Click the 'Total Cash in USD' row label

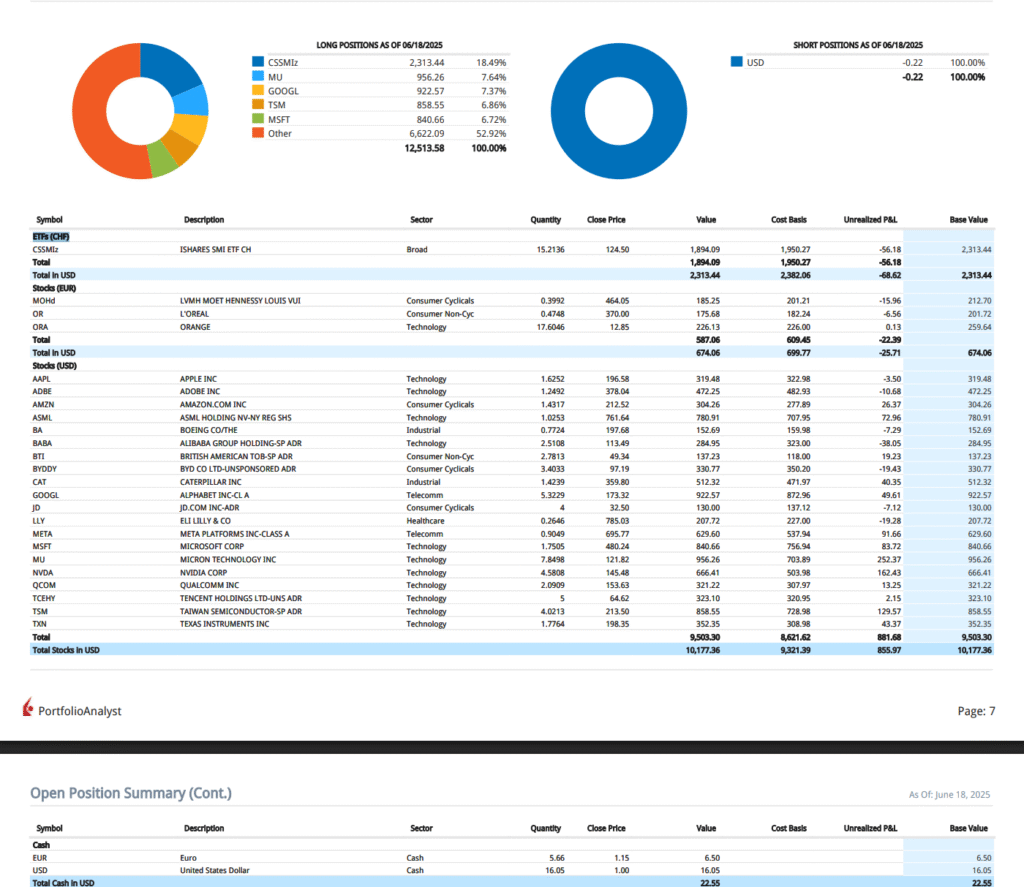click(x=63, y=883)
